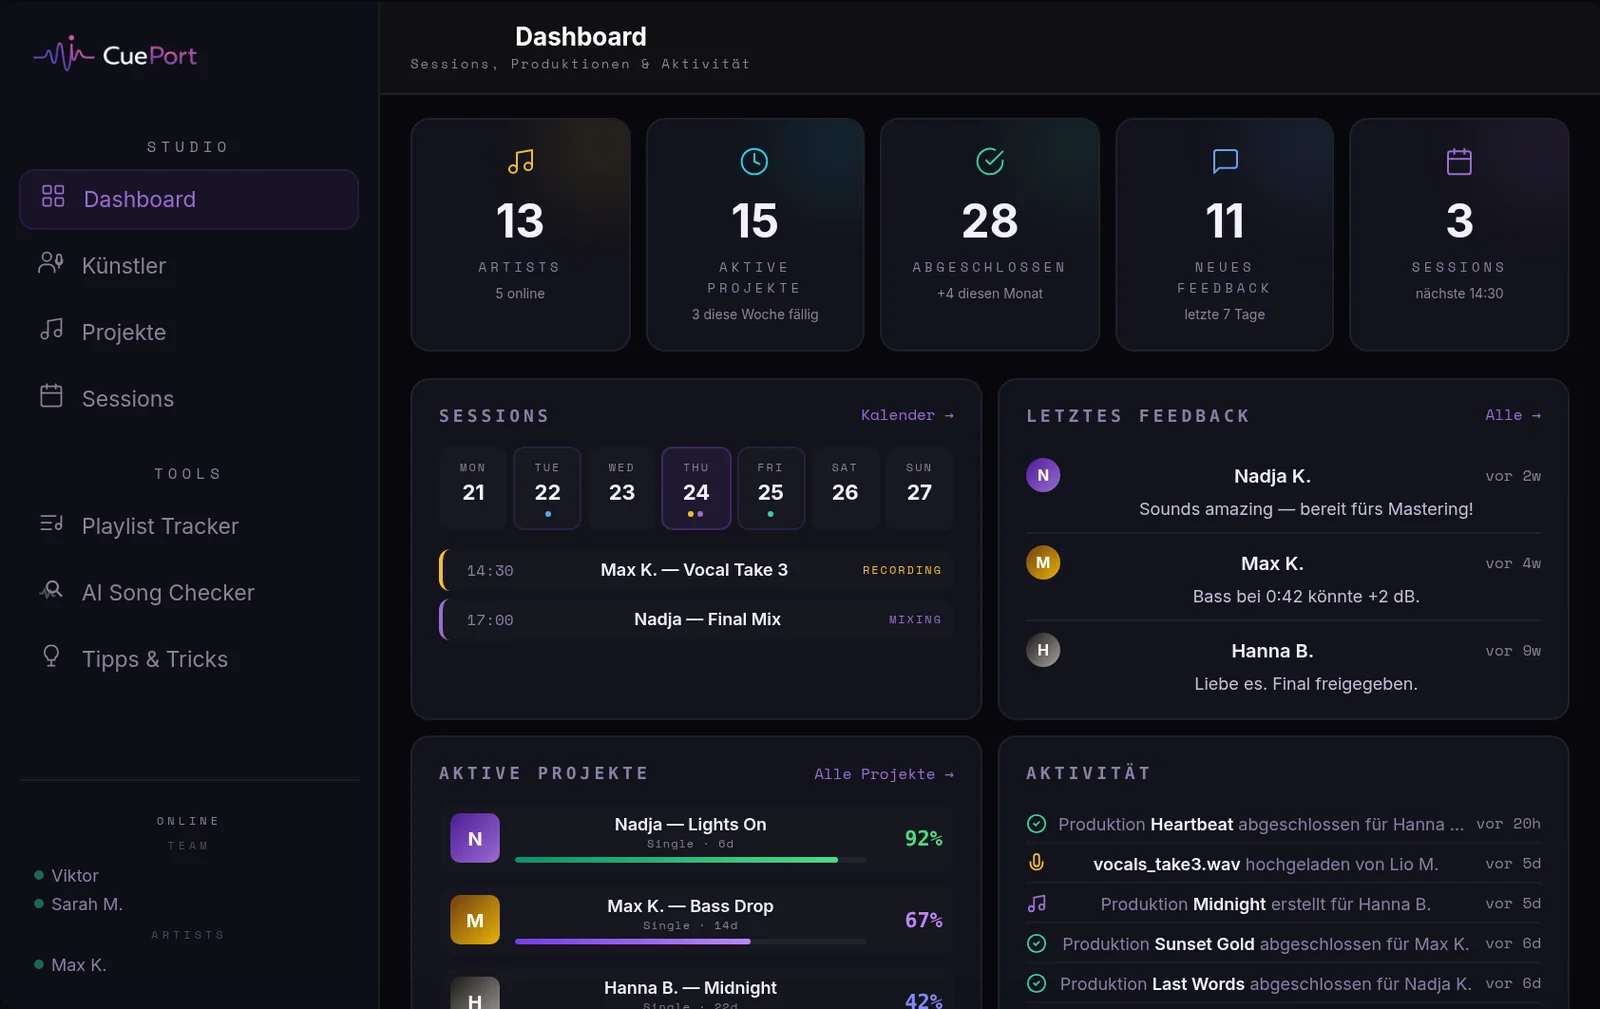Click the check icon beside Sunset Gold activity
1600x1009 pixels.
pyautogui.click(x=1037, y=943)
